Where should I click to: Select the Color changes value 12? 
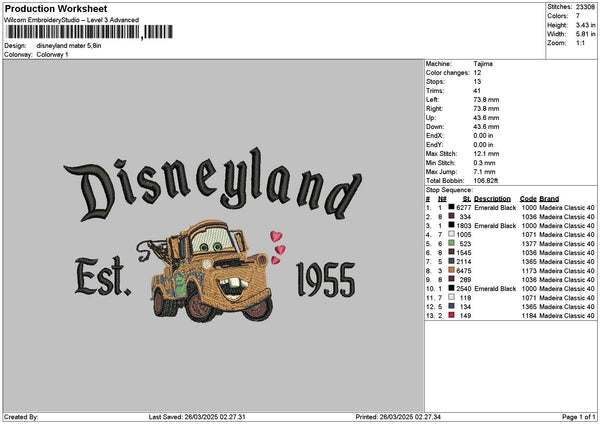pyautogui.click(x=477, y=73)
